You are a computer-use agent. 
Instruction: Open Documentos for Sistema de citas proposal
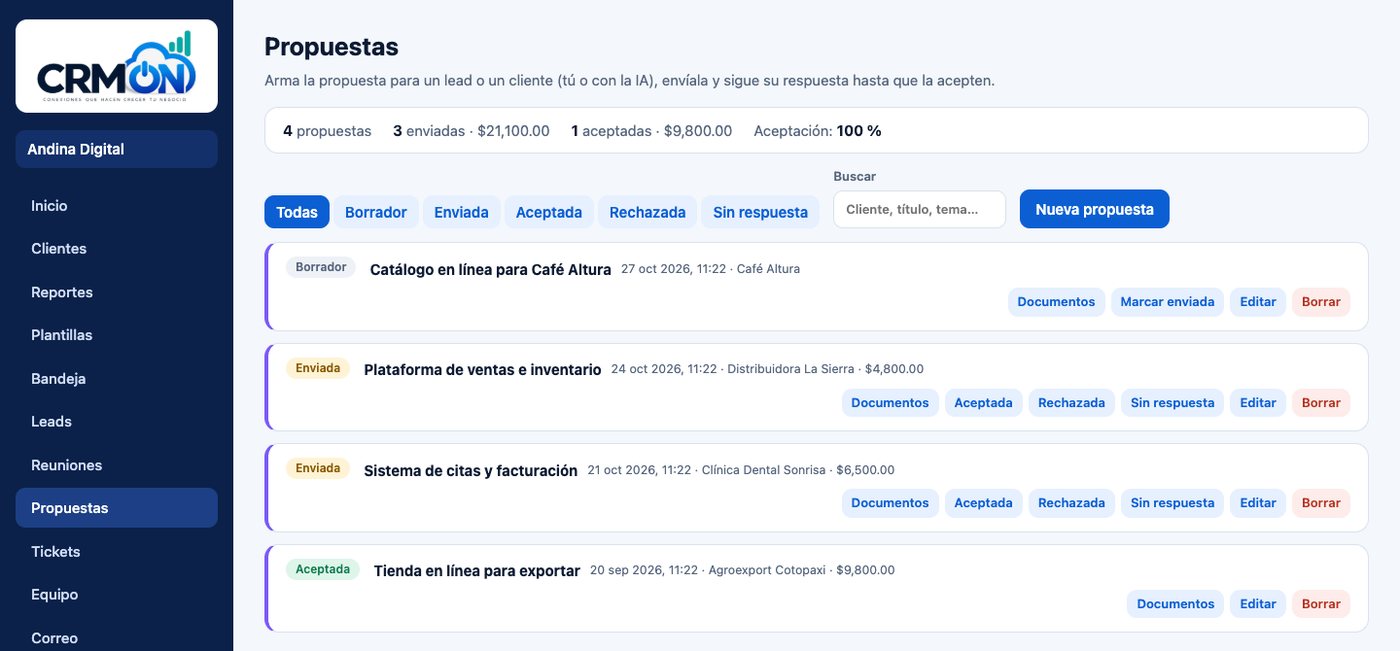coord(890,503)
